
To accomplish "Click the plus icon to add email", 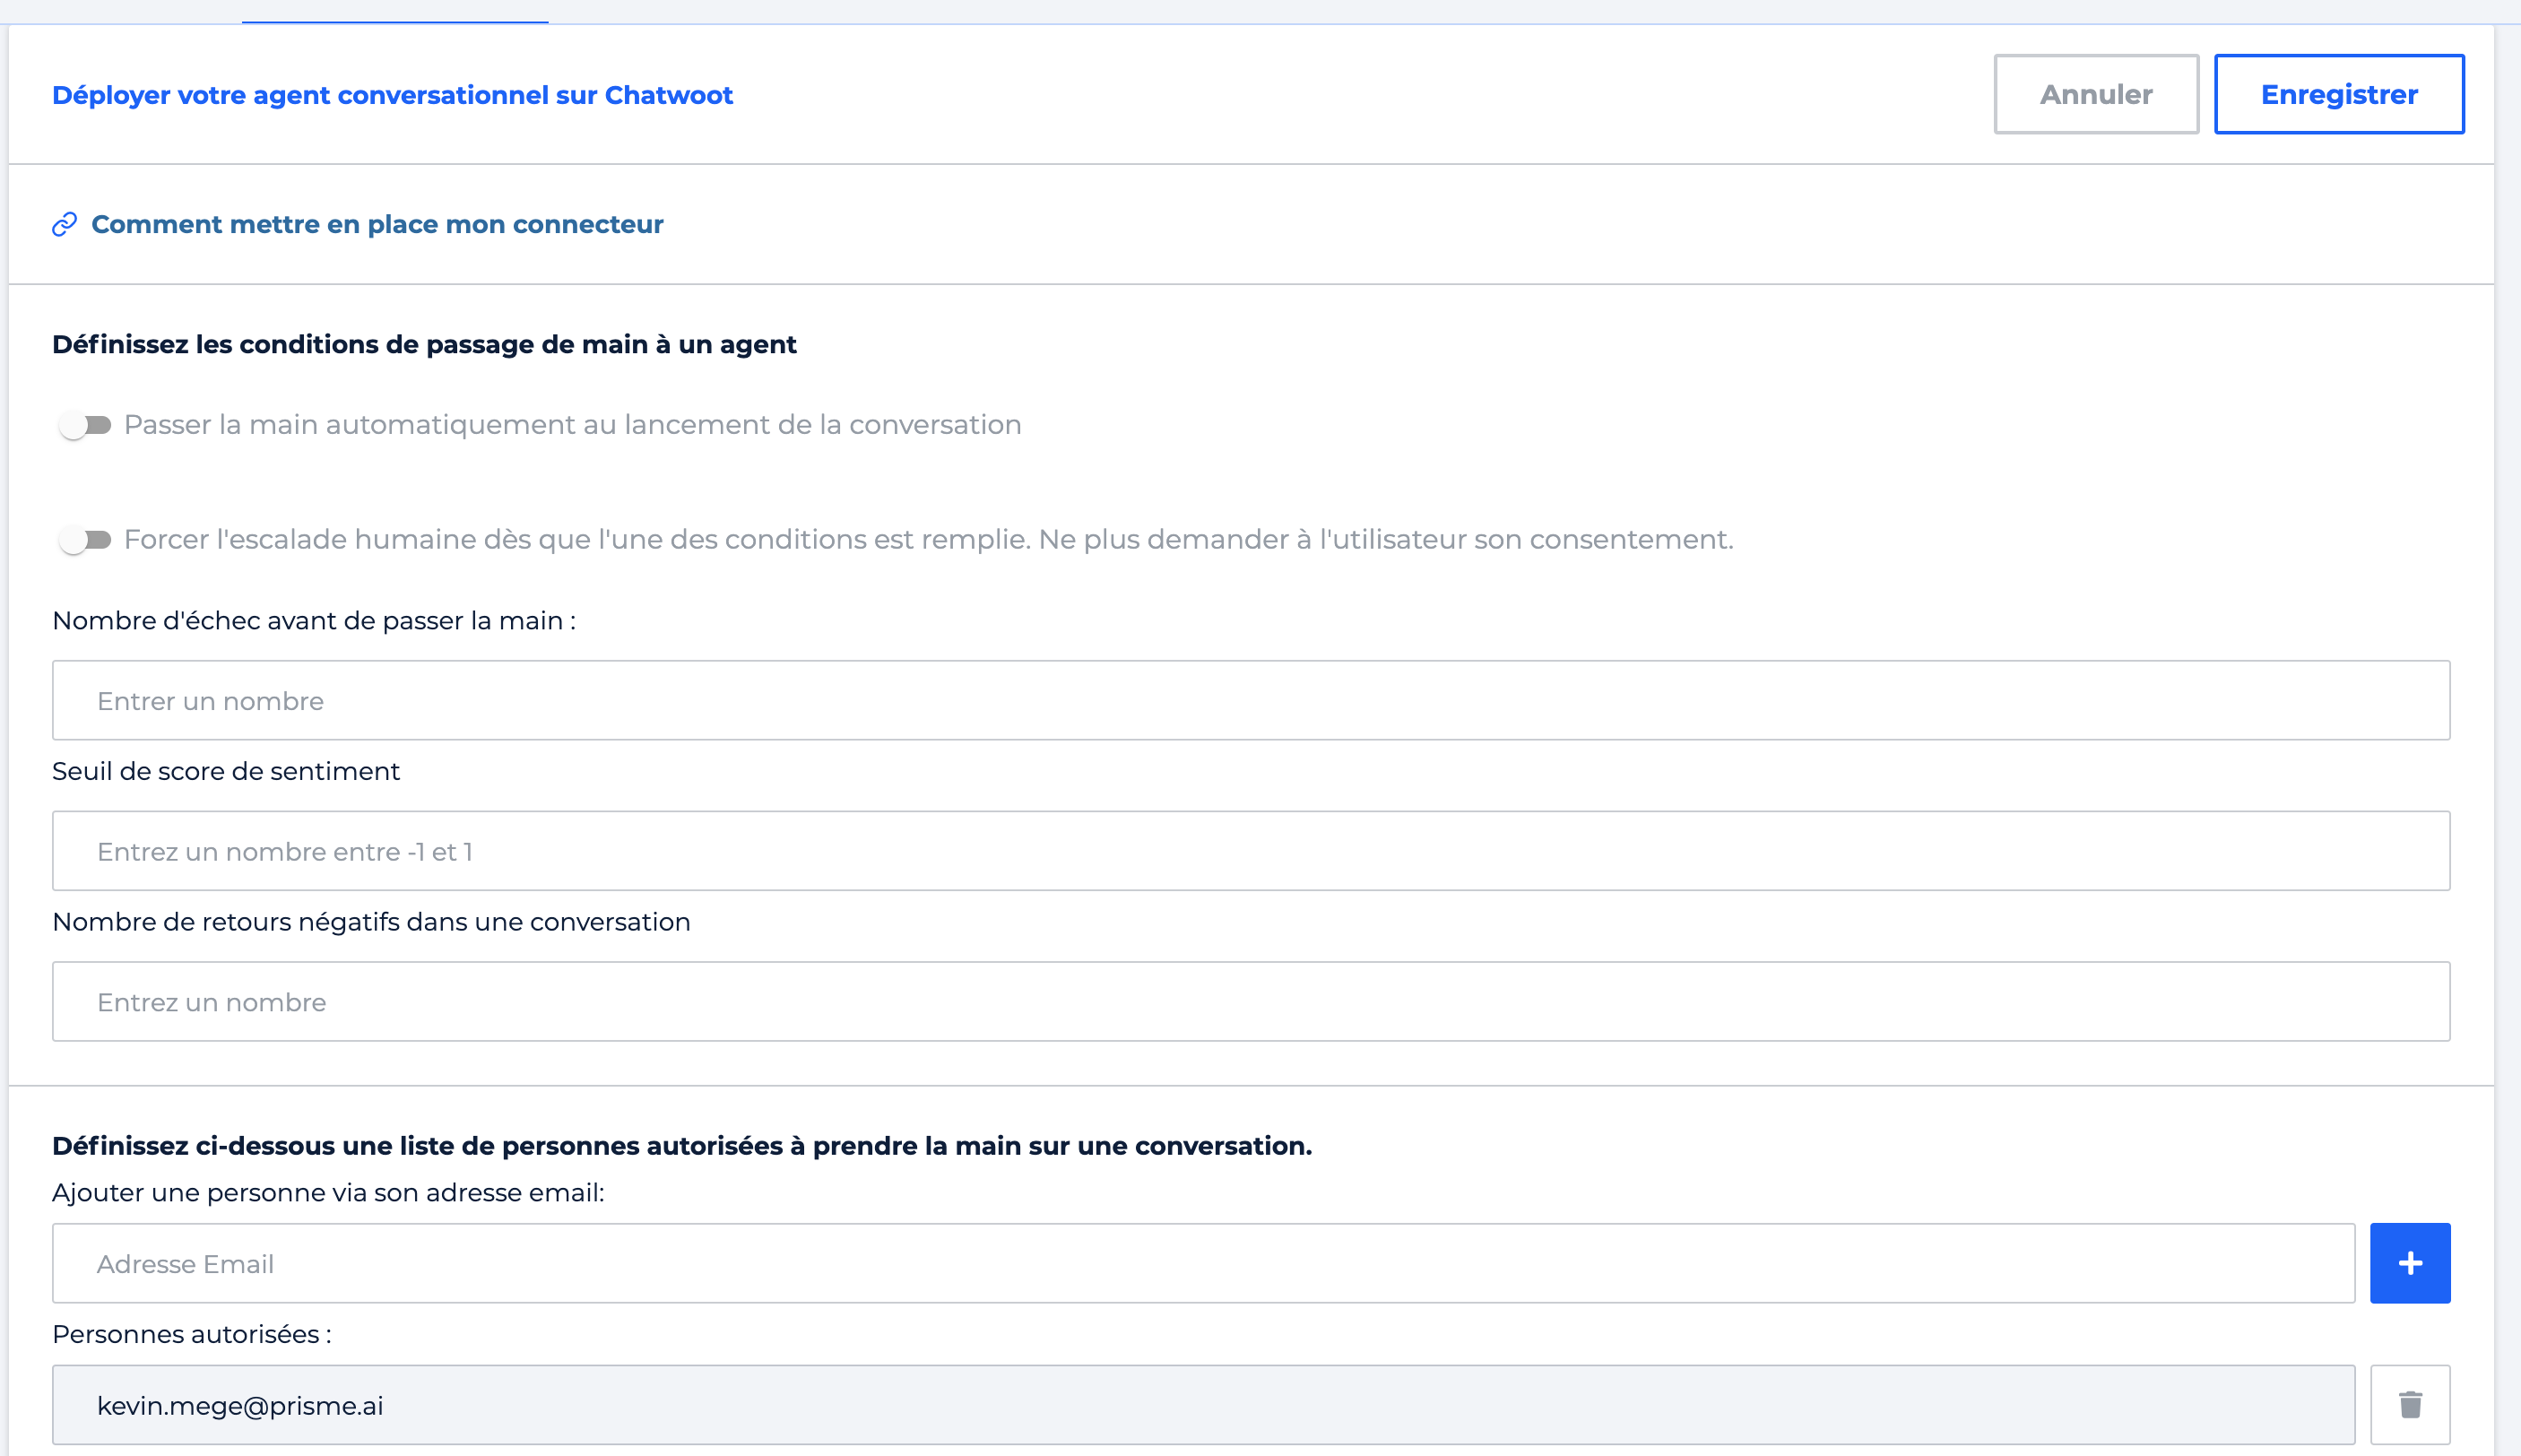I will pos(2410,1263).
